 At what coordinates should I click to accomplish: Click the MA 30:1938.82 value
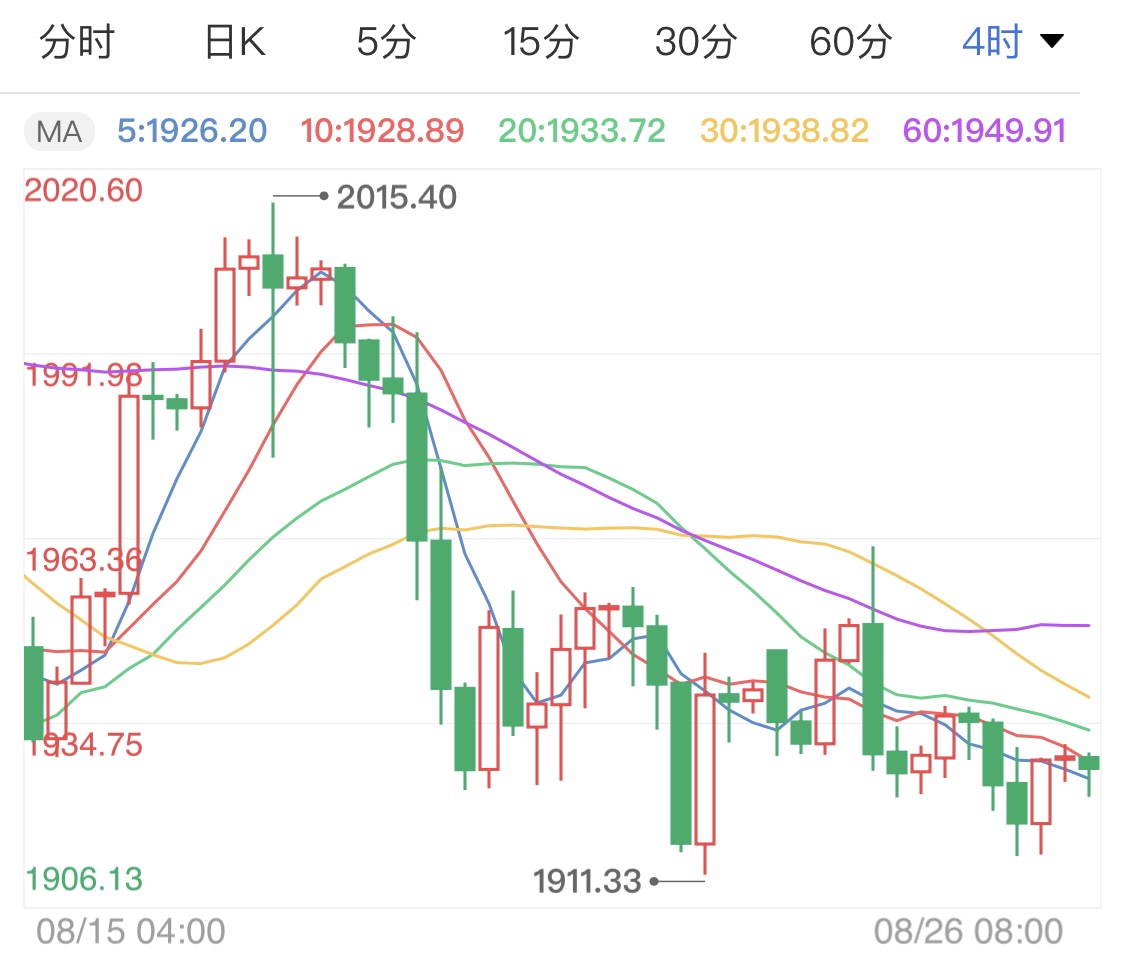pos(784,131)
